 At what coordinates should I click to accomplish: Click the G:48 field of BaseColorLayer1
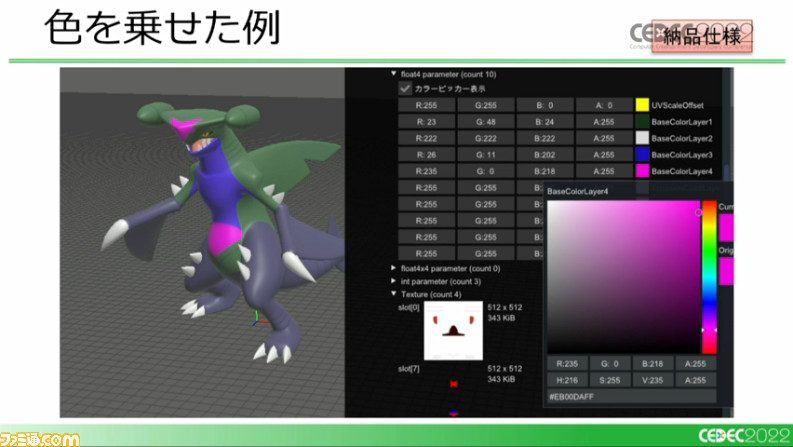point(486,122)
